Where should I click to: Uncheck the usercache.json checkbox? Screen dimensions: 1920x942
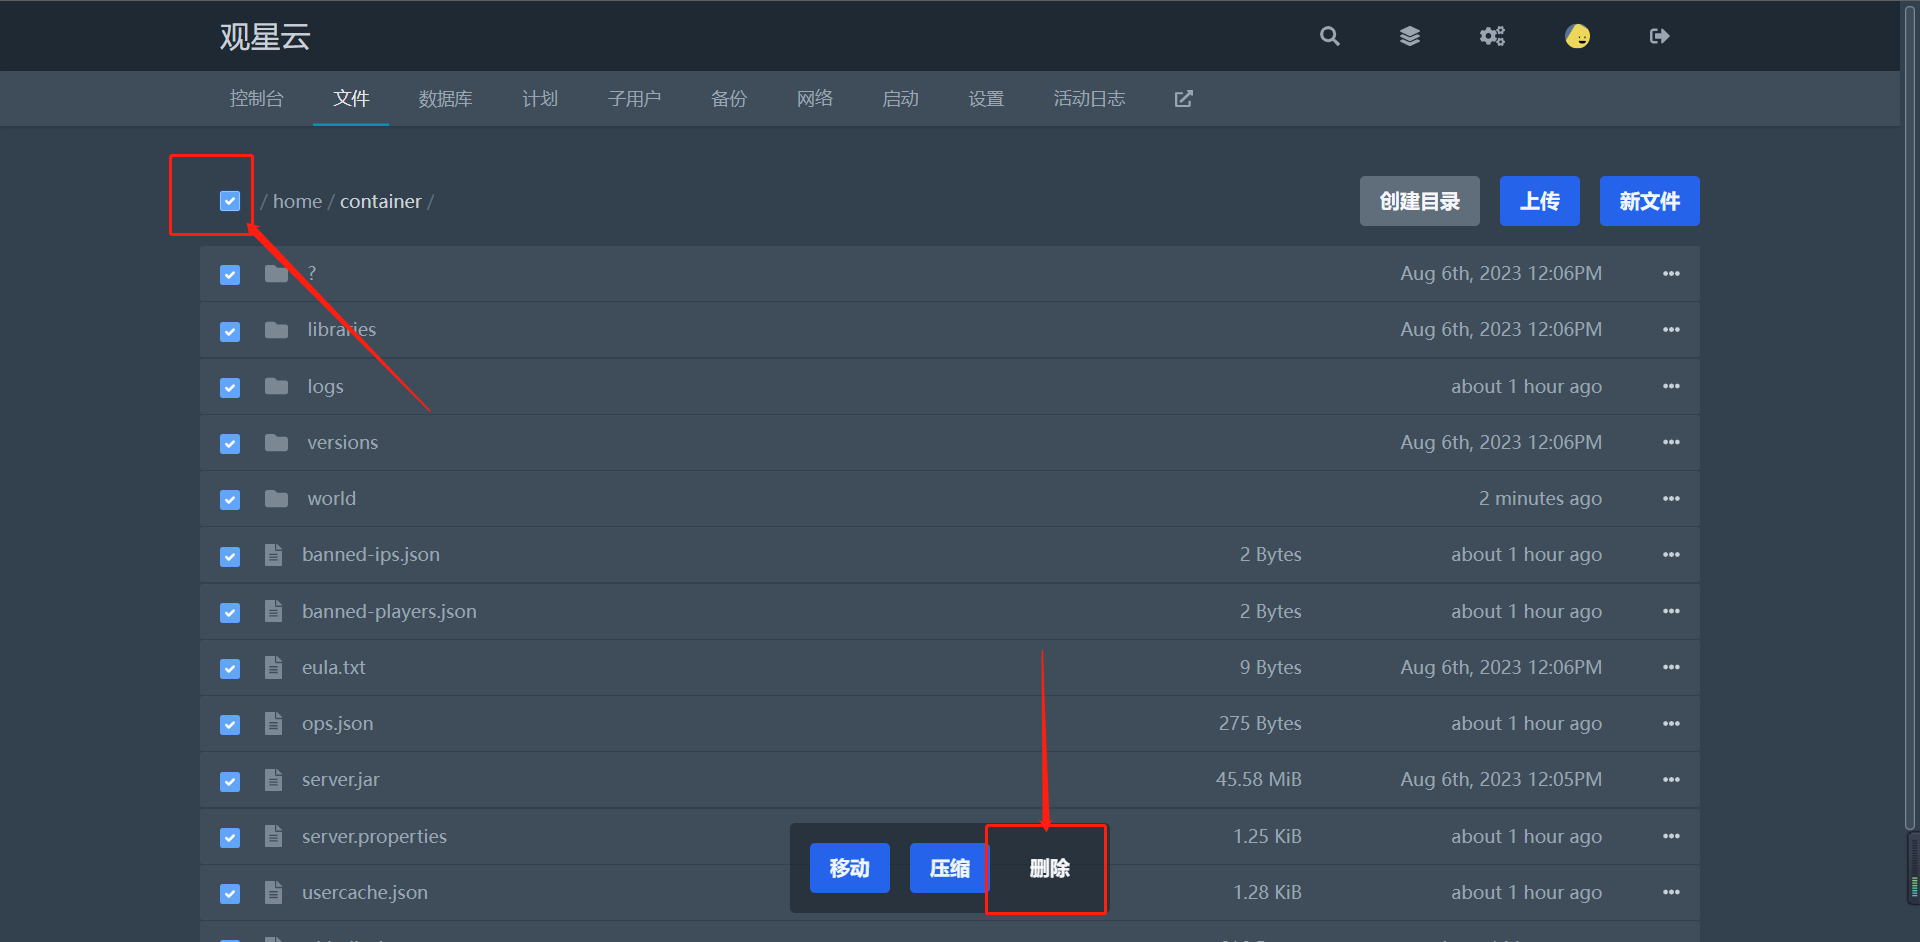230,893
